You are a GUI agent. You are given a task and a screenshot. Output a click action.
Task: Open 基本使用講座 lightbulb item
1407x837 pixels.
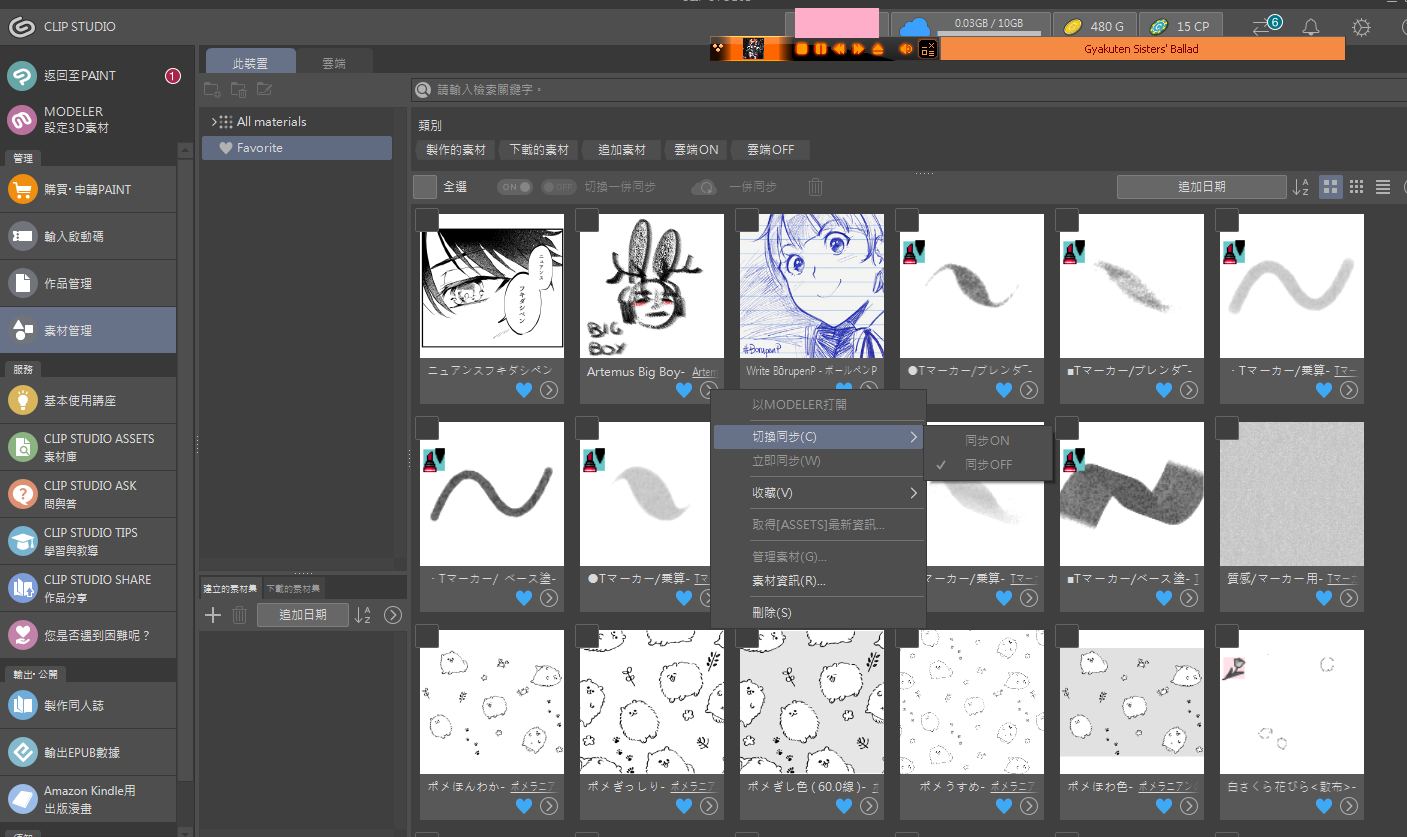(x=88, y=400)
